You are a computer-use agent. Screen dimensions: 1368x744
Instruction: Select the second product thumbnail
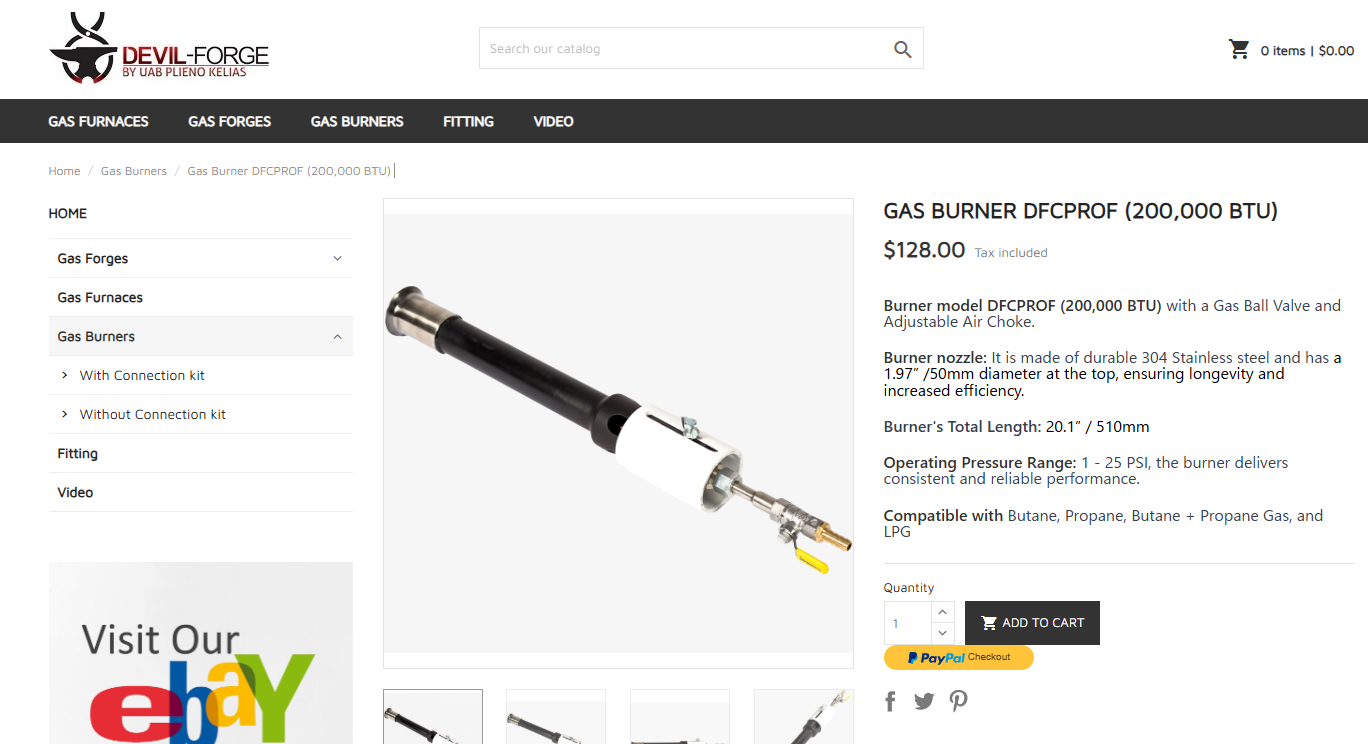tap(556, 716)
